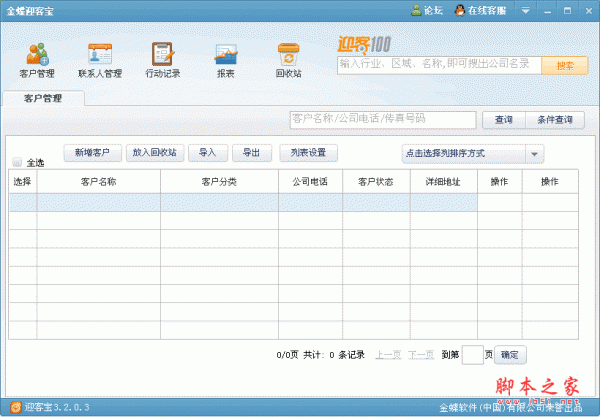The image size is (600, 417).
Task: Open the 客户管理 customer management icon
Action: pyautogui.click(x=38, y=54)
